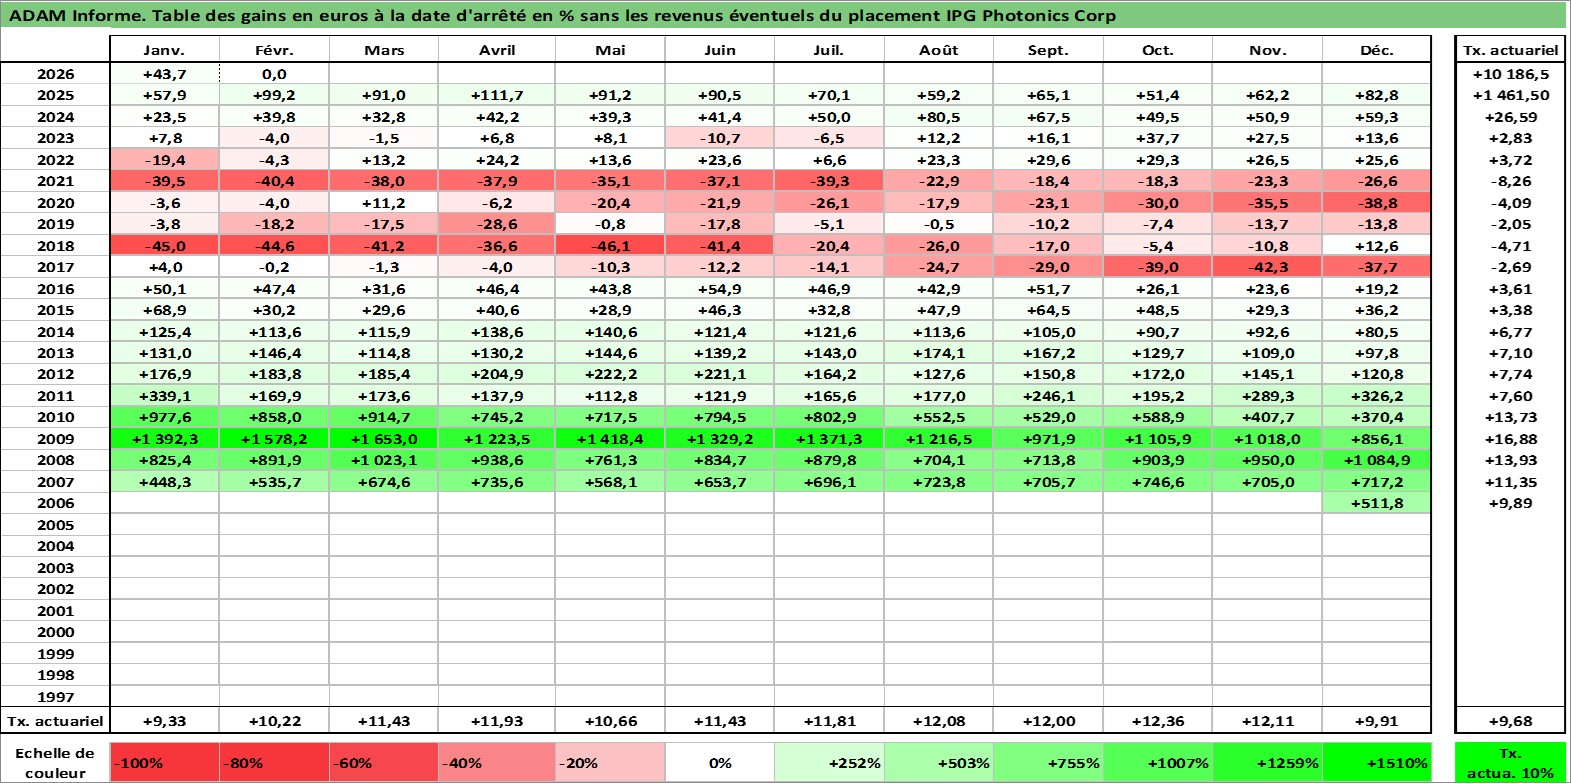Click December 2006 value +511,8
Viewport: 1571px width, 783px height.
tap(1376, 503)
